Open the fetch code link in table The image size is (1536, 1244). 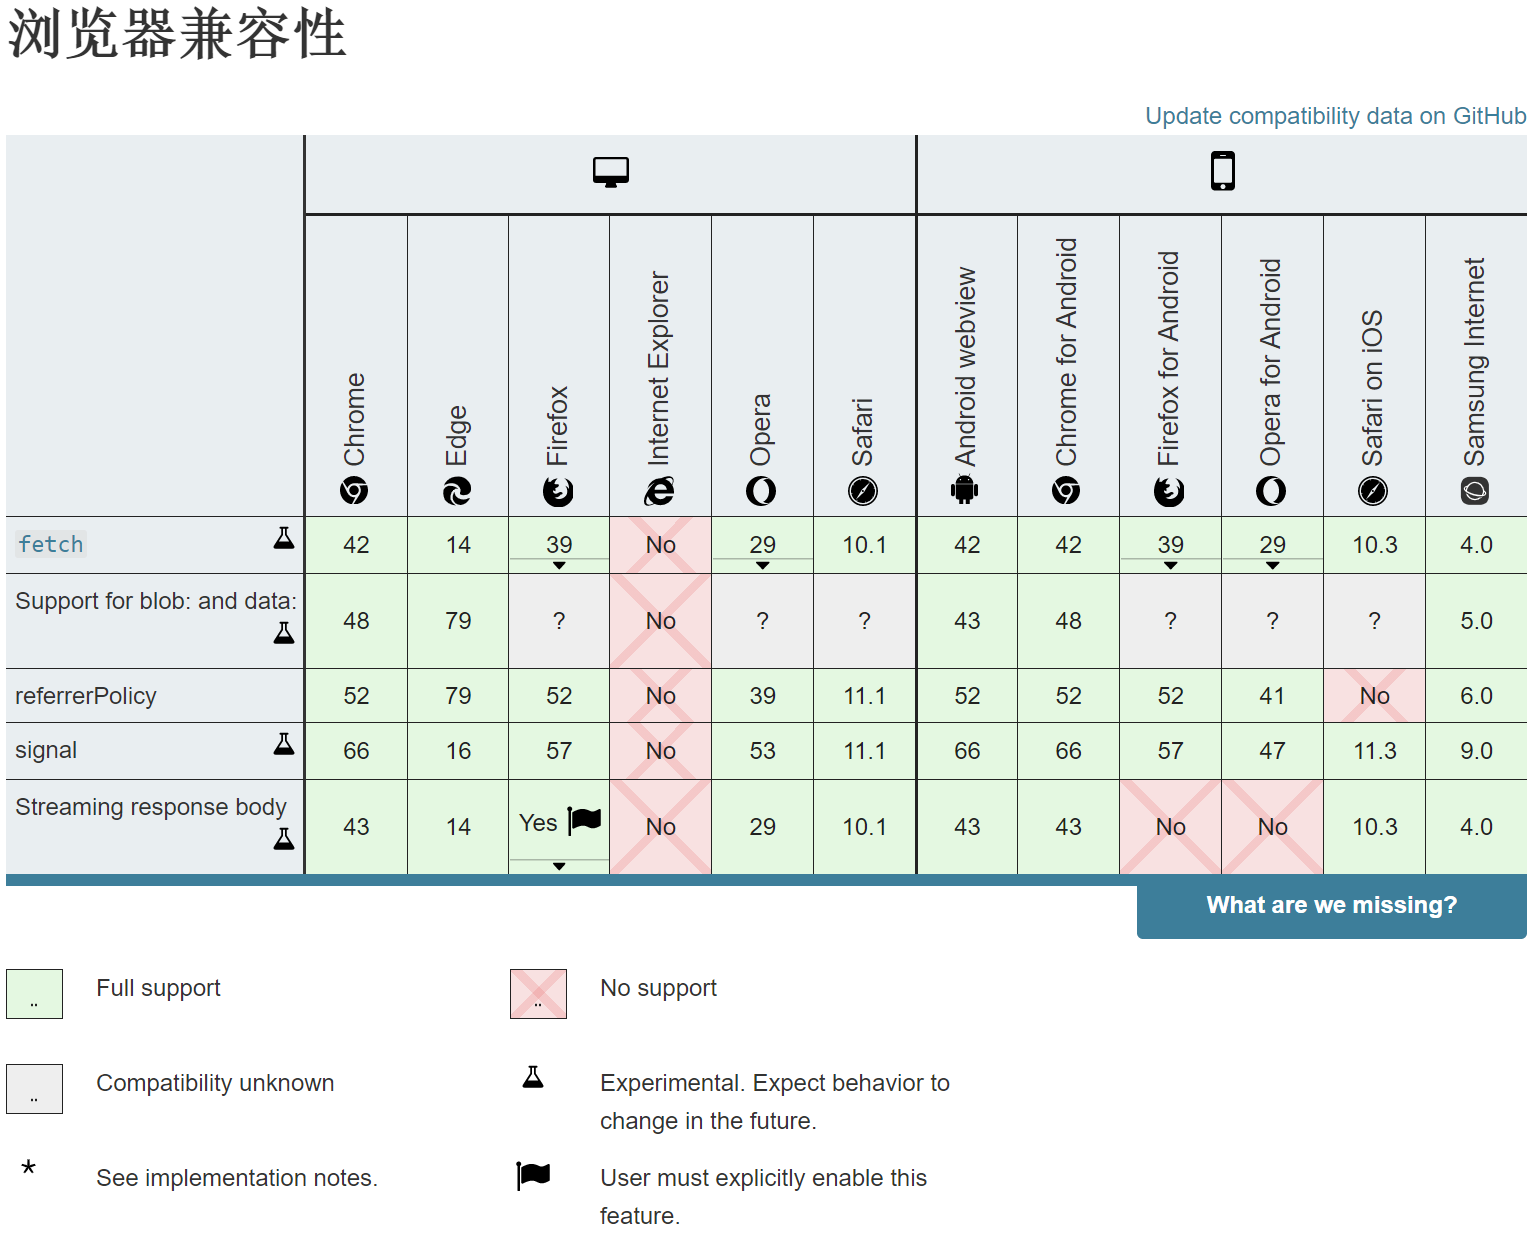pyautogui.click(x=51, y=544)
